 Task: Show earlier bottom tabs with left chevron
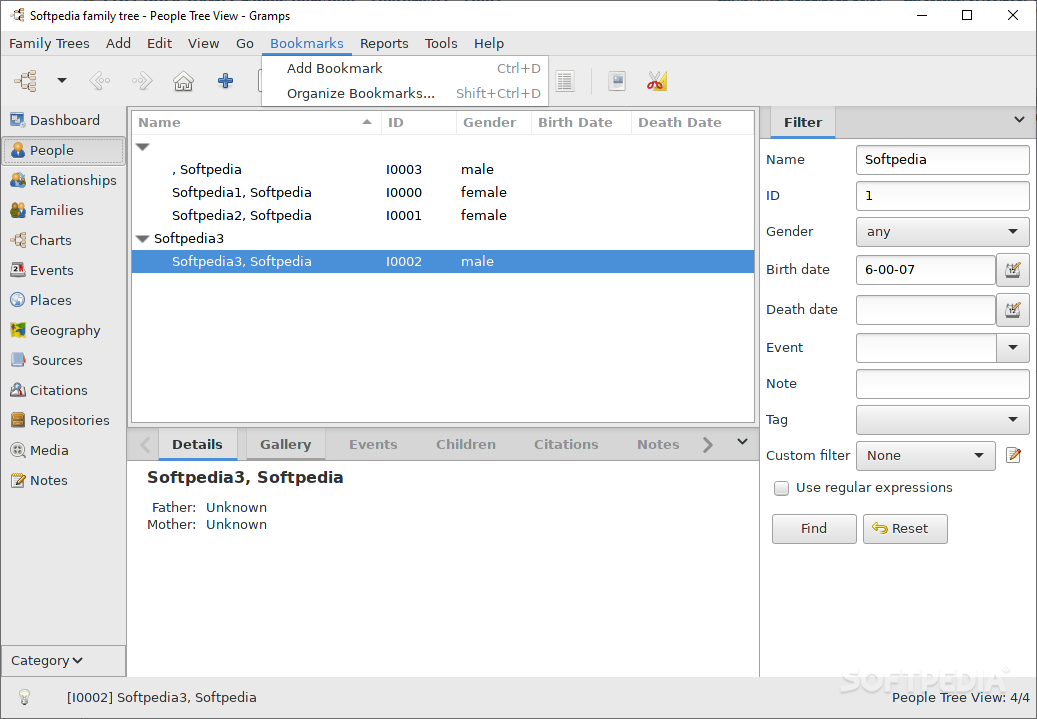coord(145,444)
